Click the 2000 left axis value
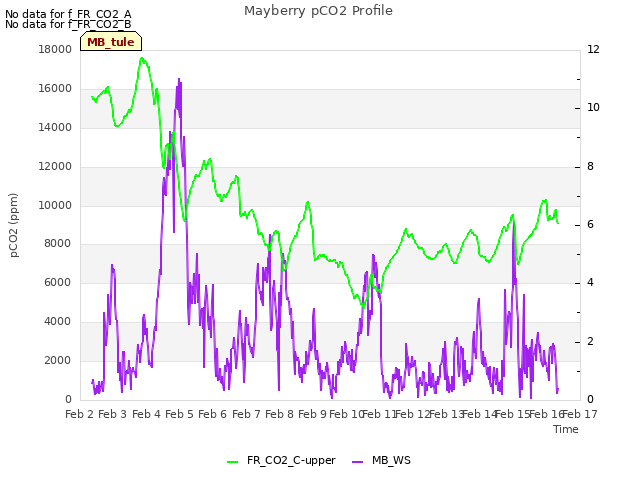The image size is (640, 480). point(58,360)
